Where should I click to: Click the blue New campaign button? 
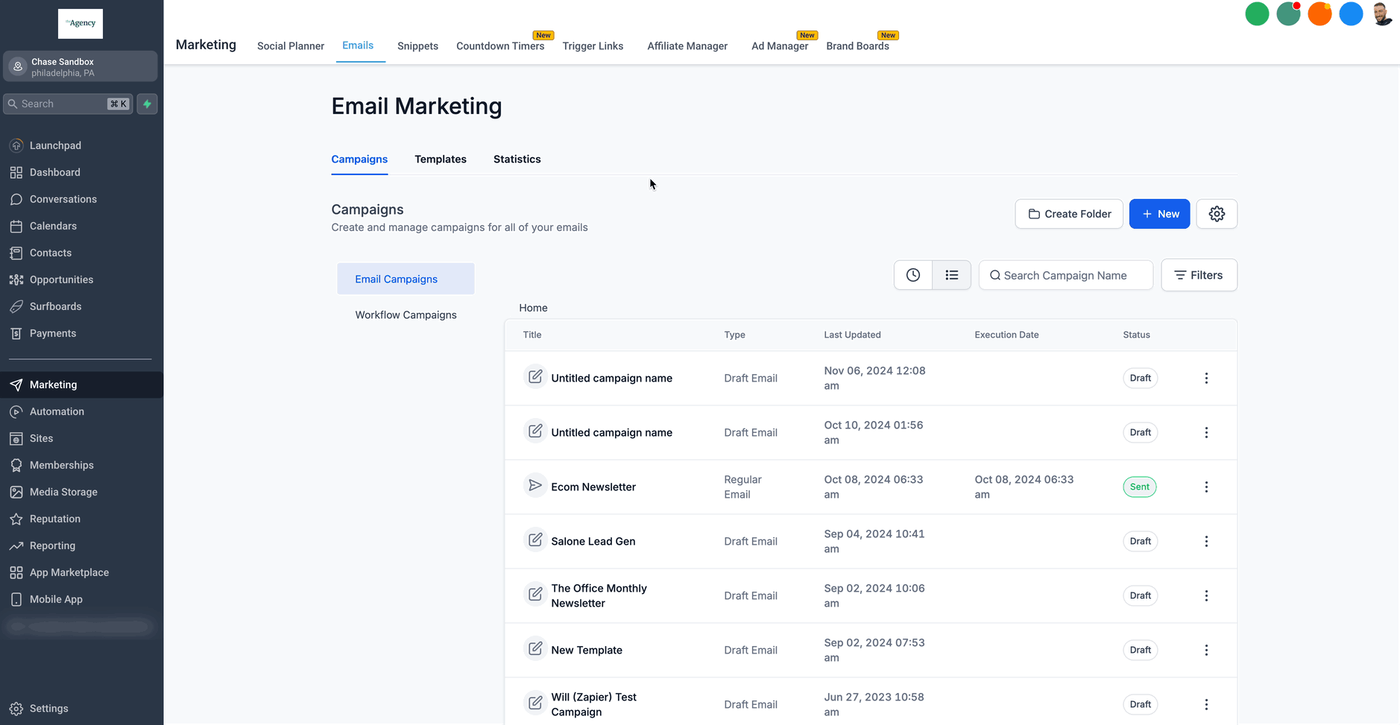click(1159, 214)
